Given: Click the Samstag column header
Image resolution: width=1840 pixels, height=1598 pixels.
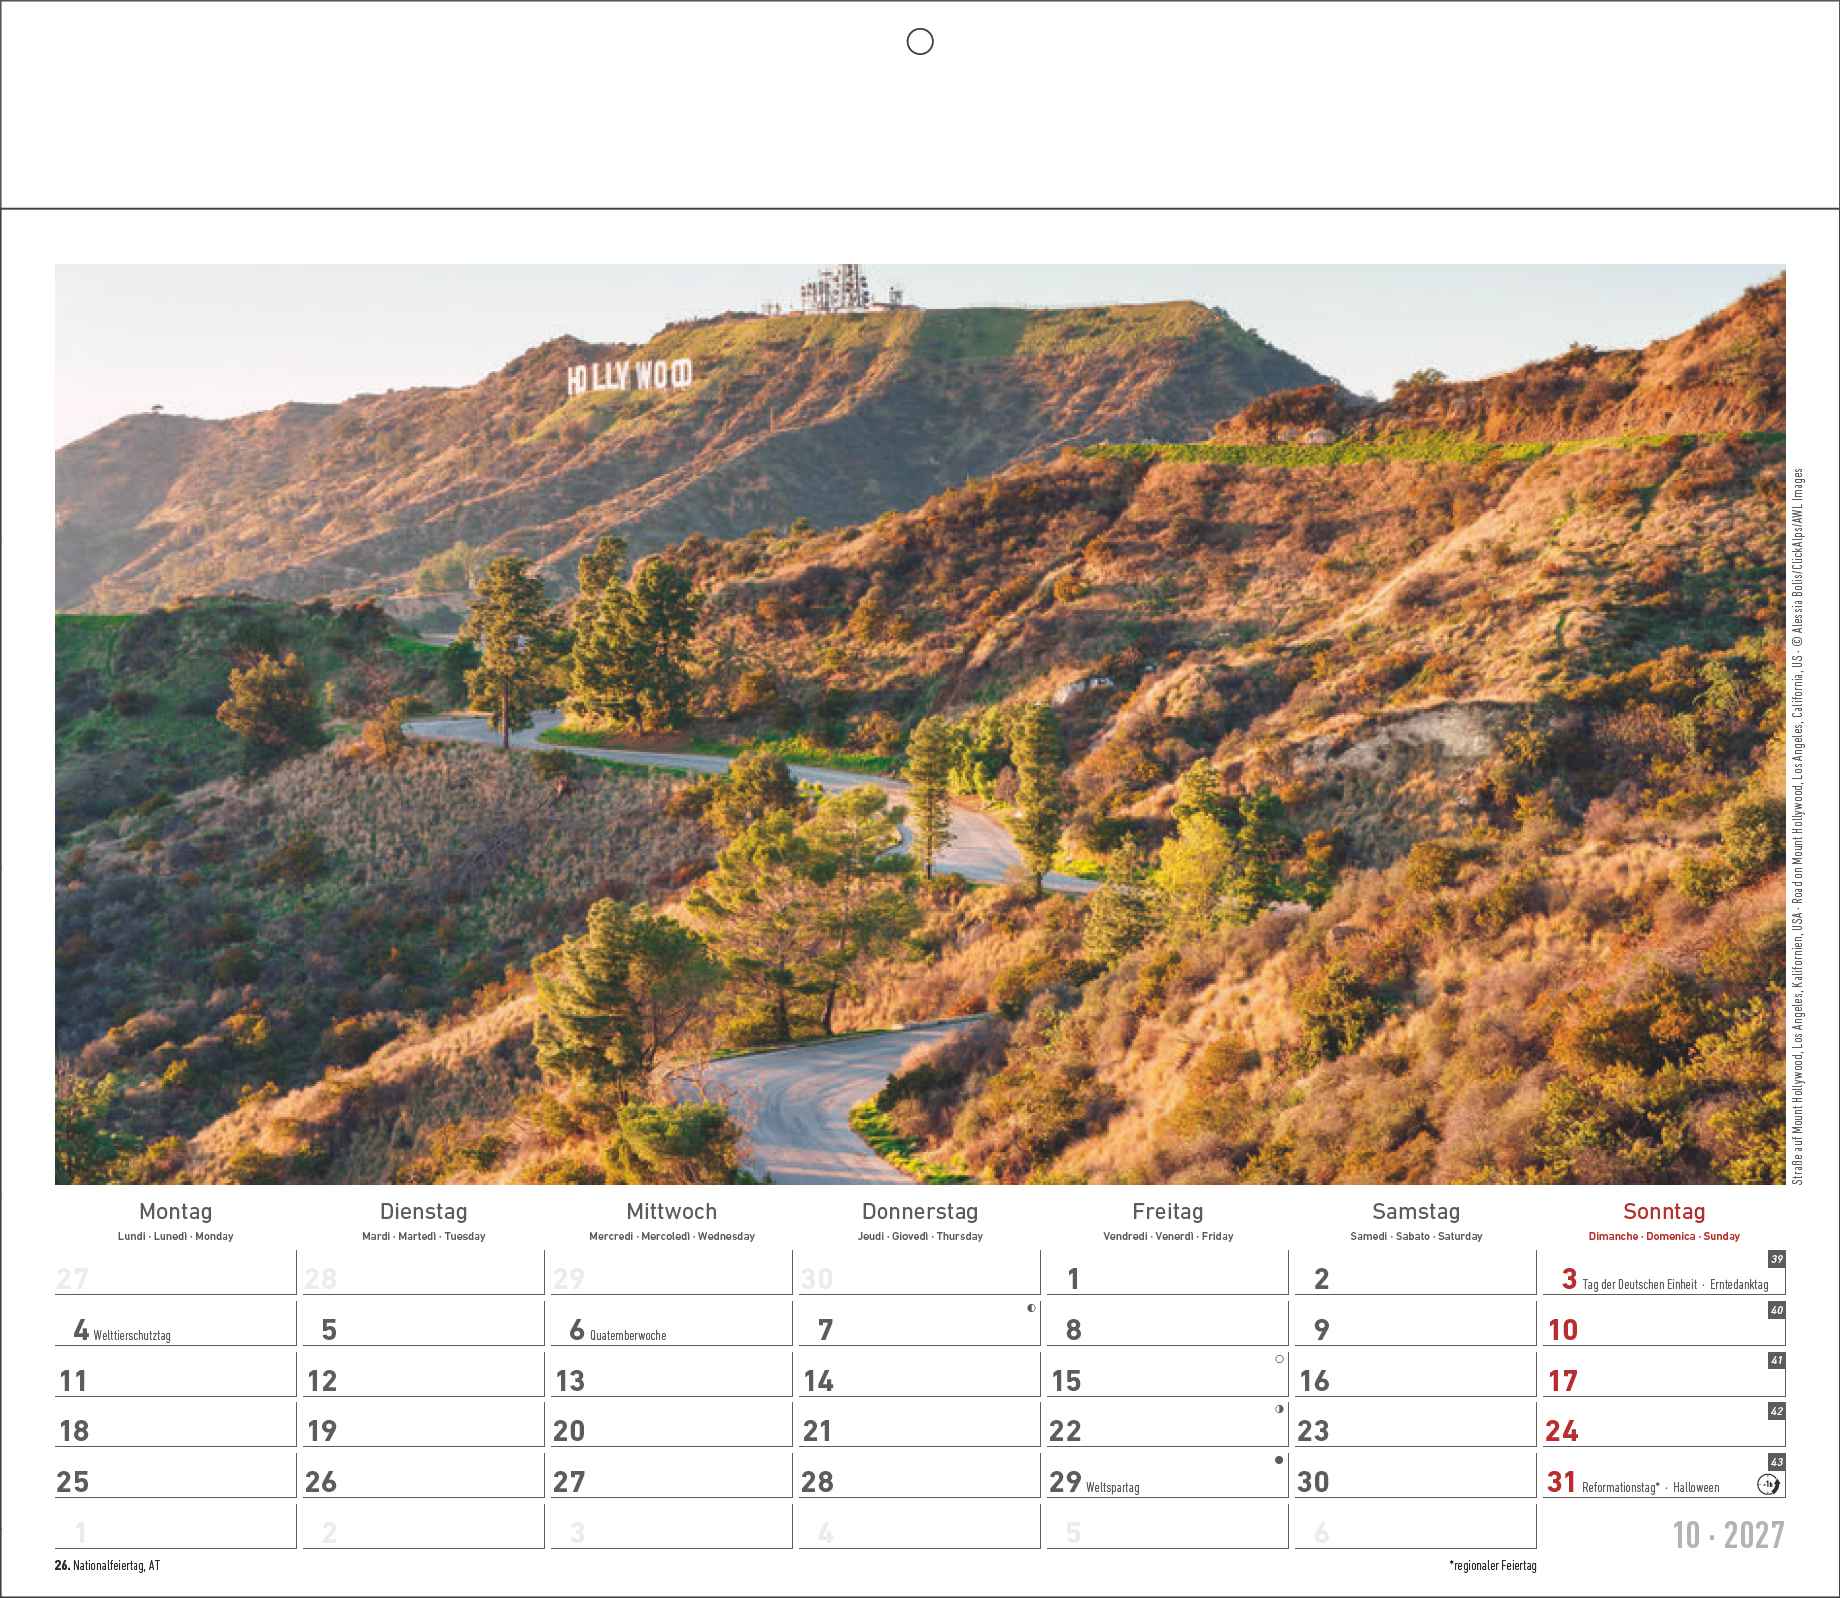Looking at the screenshot, I should coord(1416,1212).
